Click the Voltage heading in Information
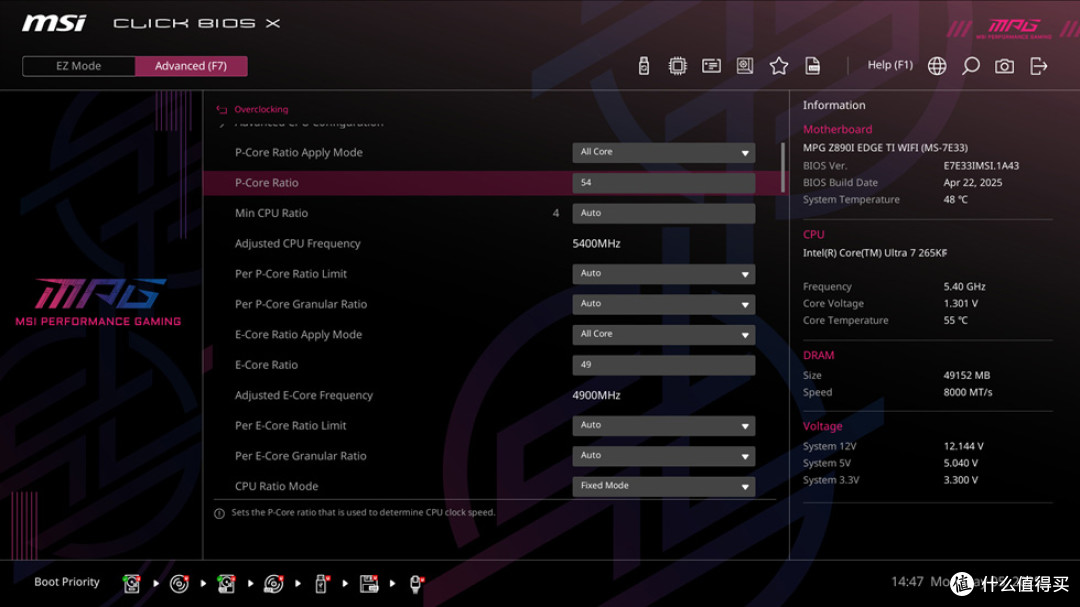Image resolution: width=1080 pixels, height=607 pixels. click(822, 426)
